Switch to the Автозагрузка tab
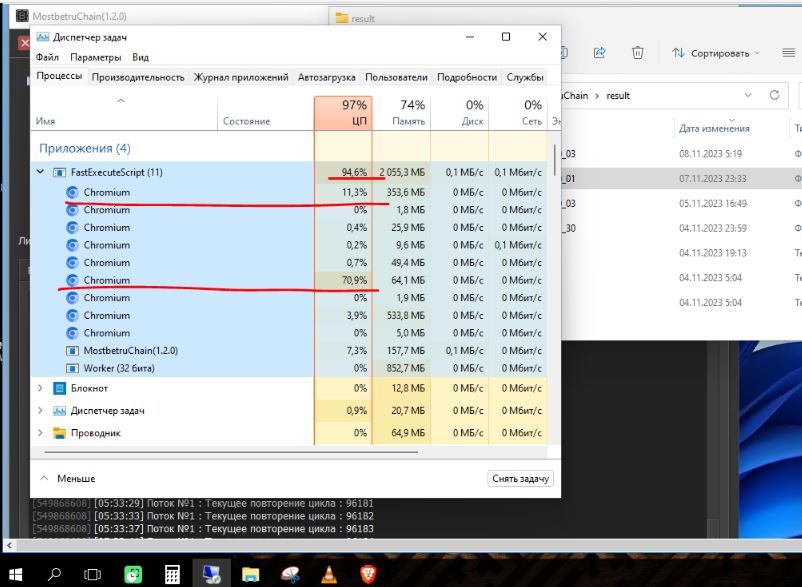This screenshot has width=802, height=587. tap(326, 77)
